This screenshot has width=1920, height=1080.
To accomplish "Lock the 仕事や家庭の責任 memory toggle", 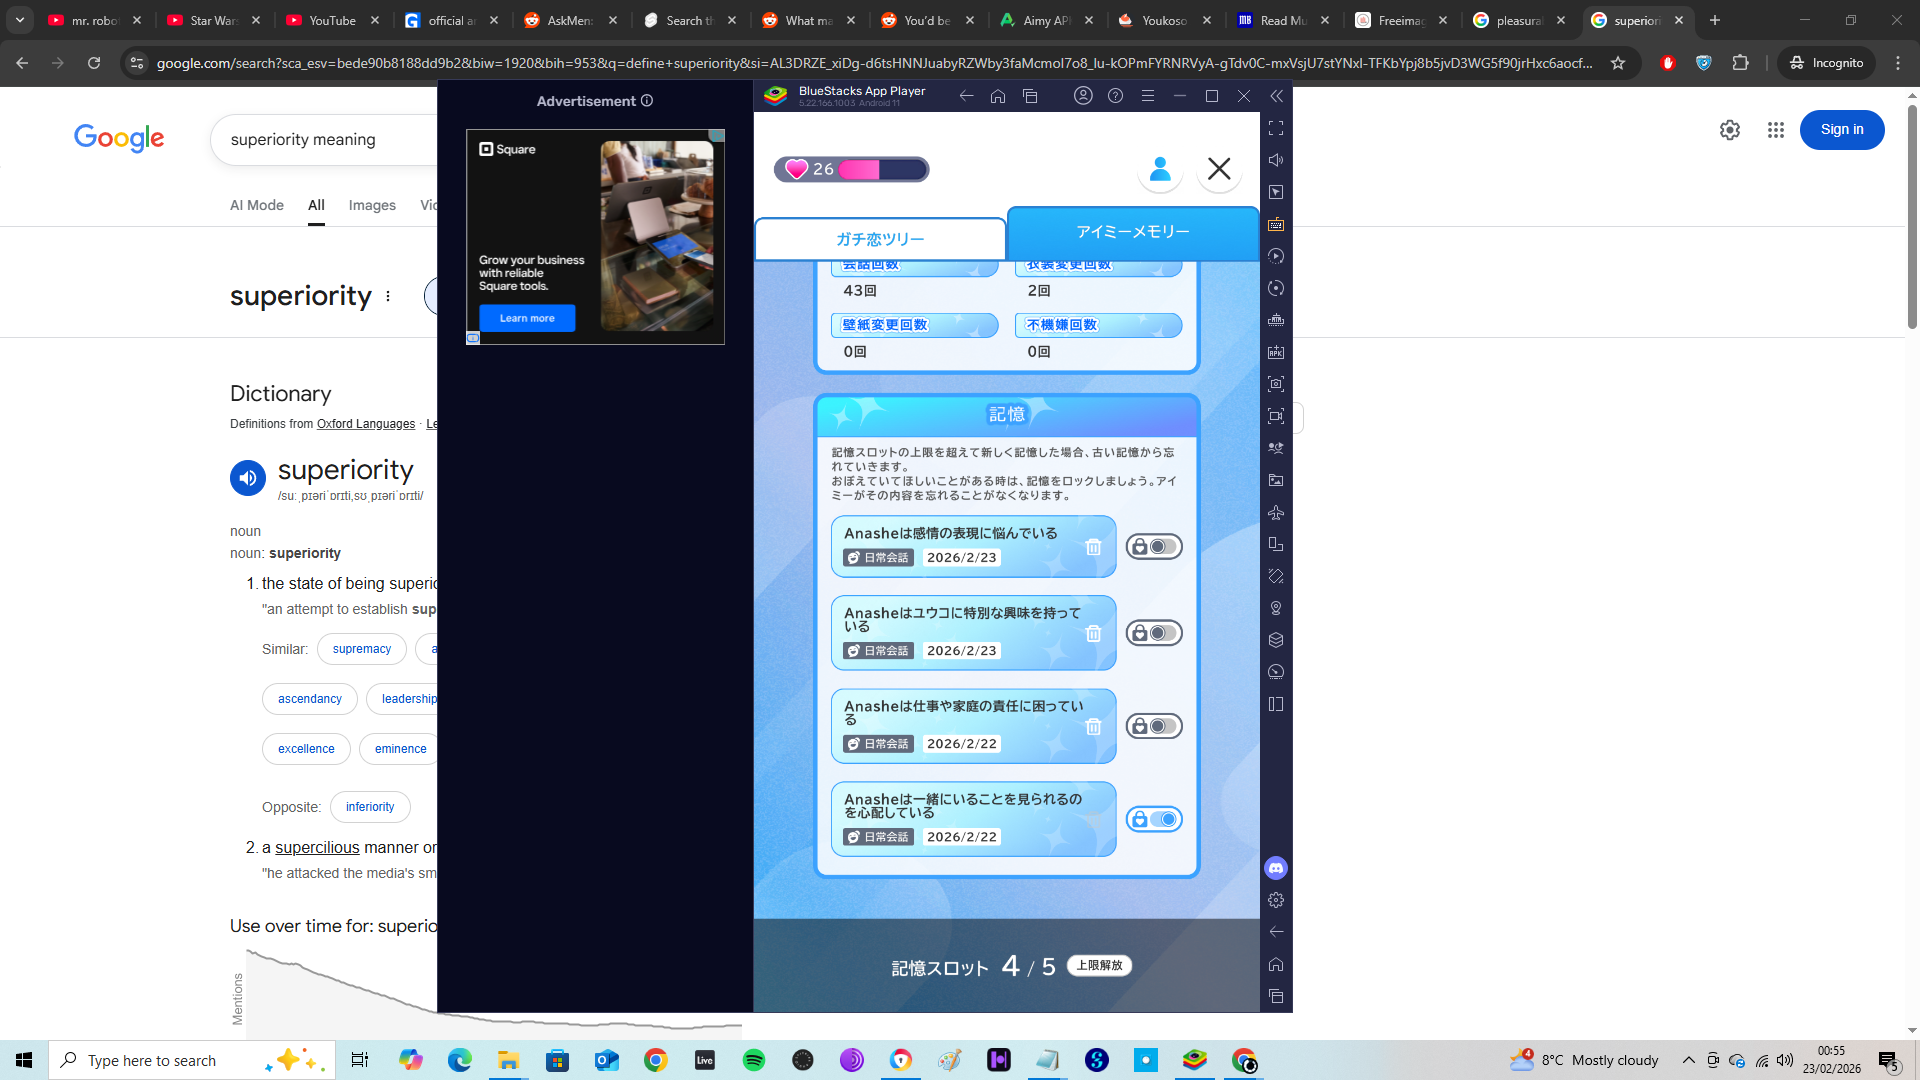I will click(1154, 726).
